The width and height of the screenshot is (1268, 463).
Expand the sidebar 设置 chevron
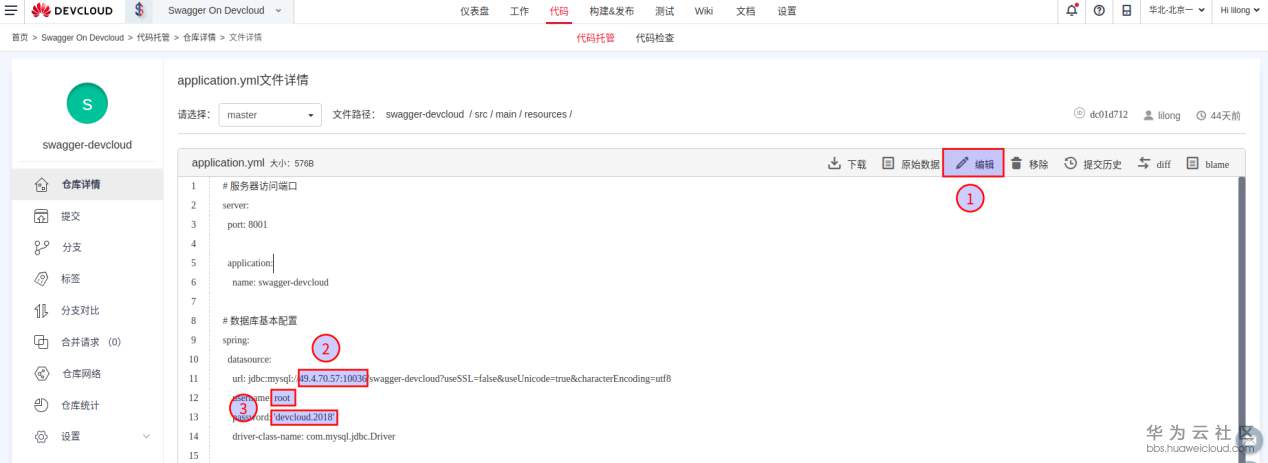coord(146,437)
